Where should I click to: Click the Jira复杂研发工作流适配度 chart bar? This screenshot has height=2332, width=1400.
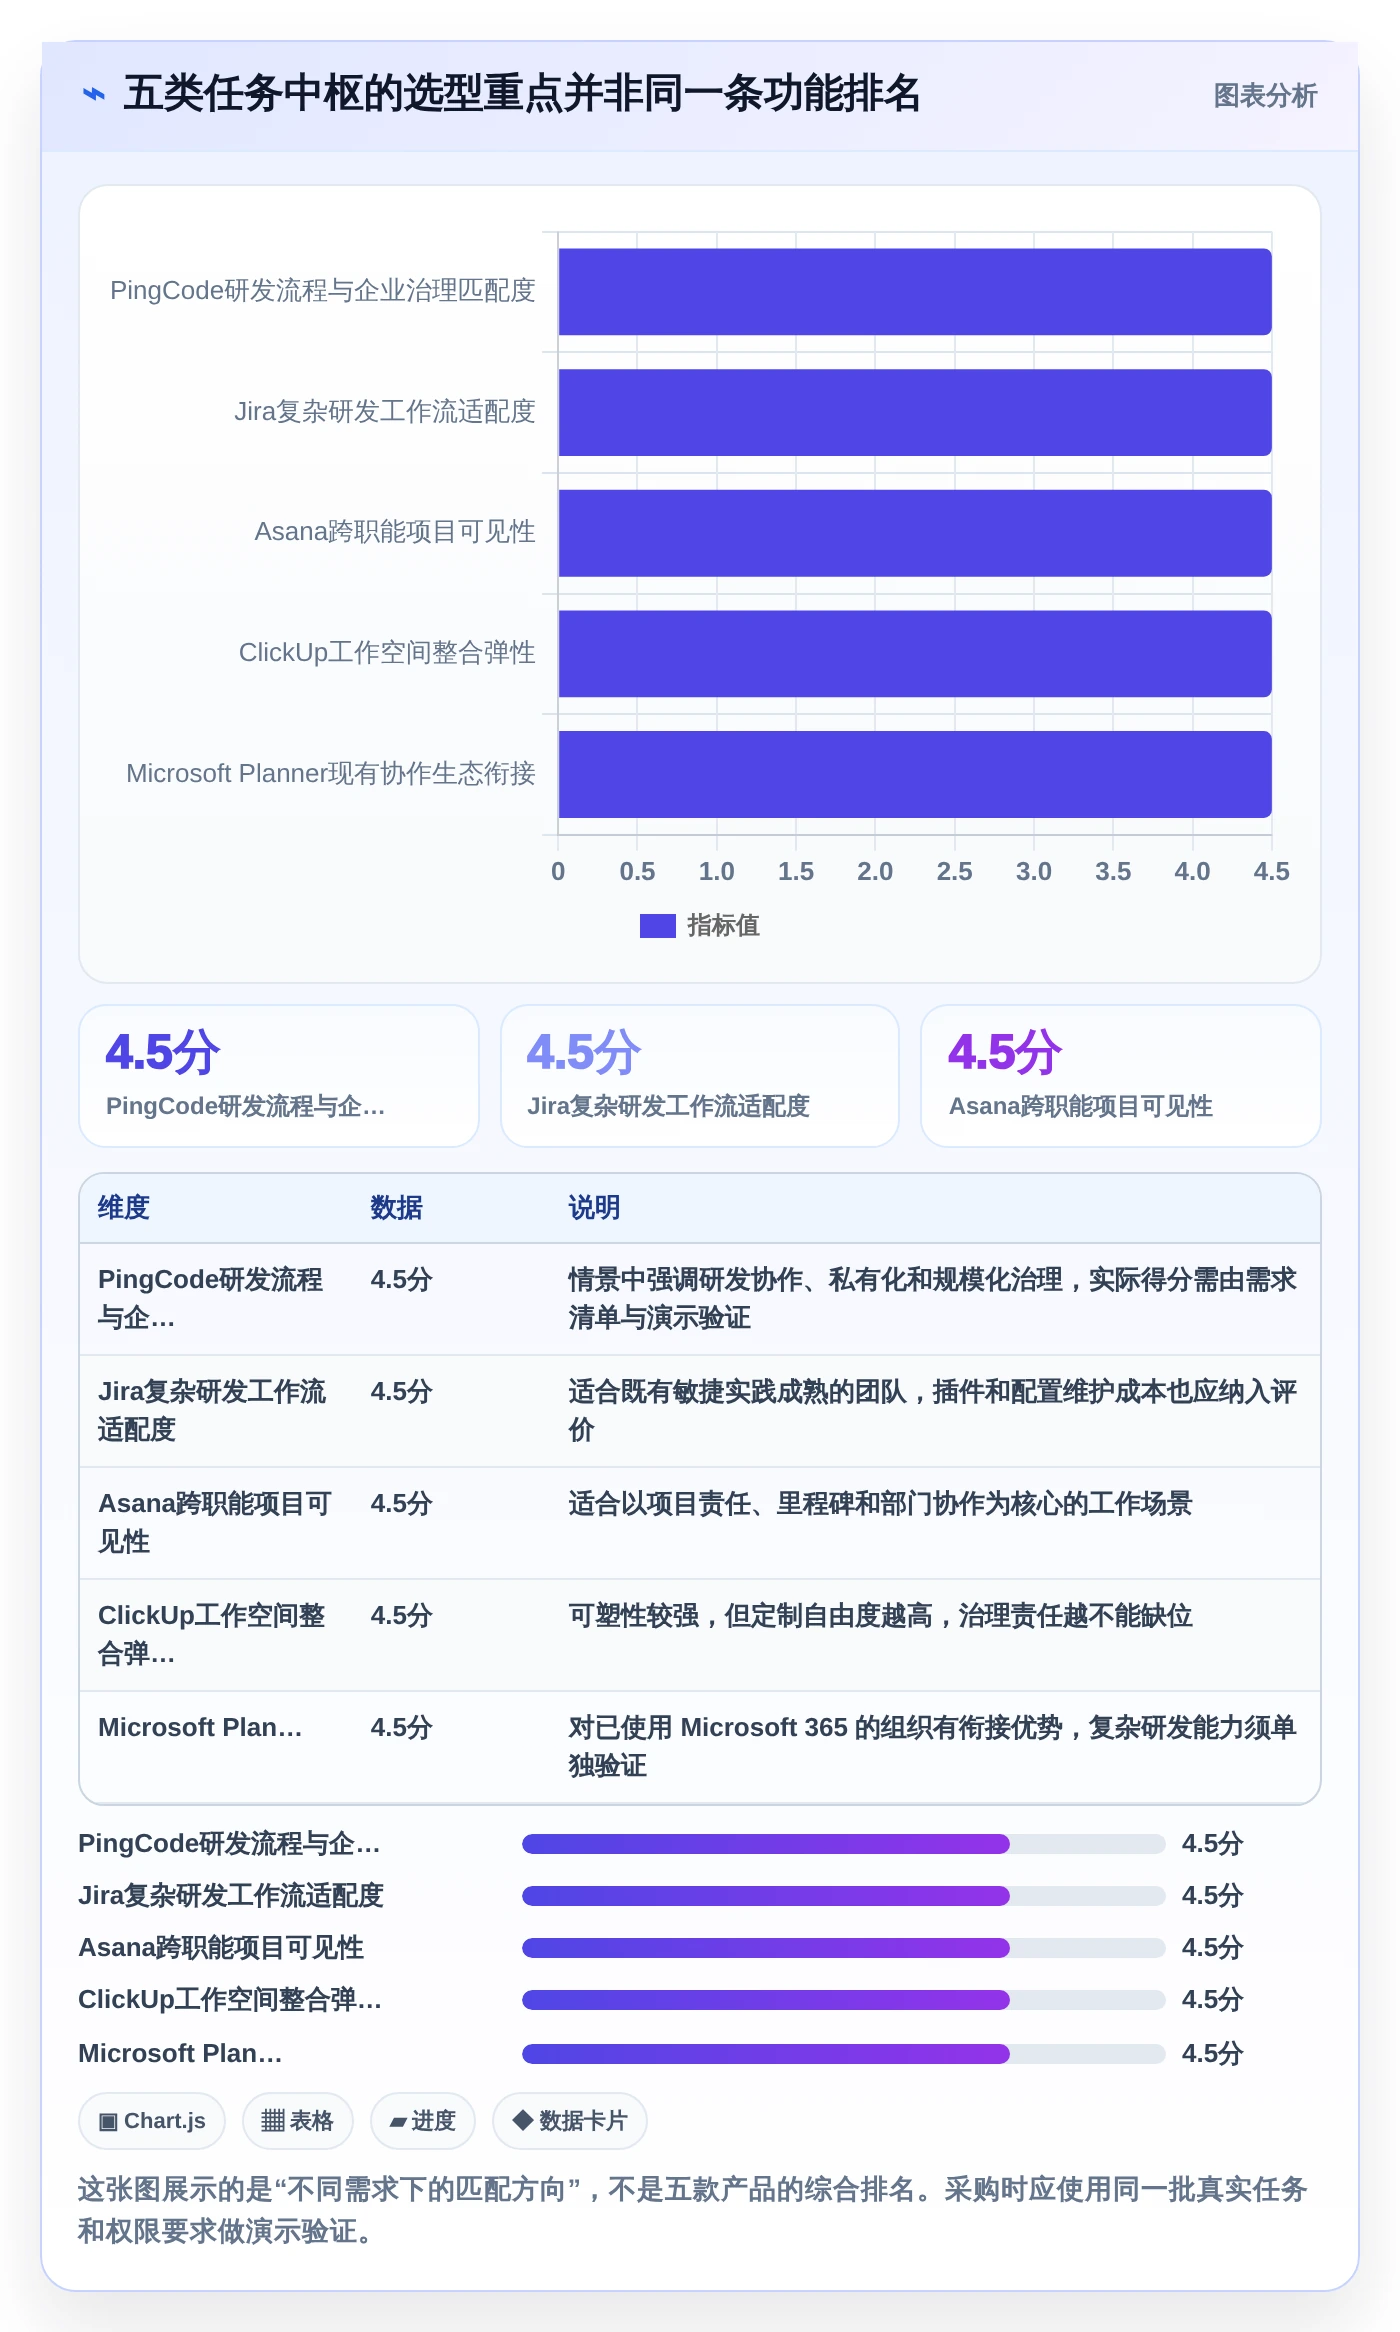pyautogui.click(x=914, y=413)
